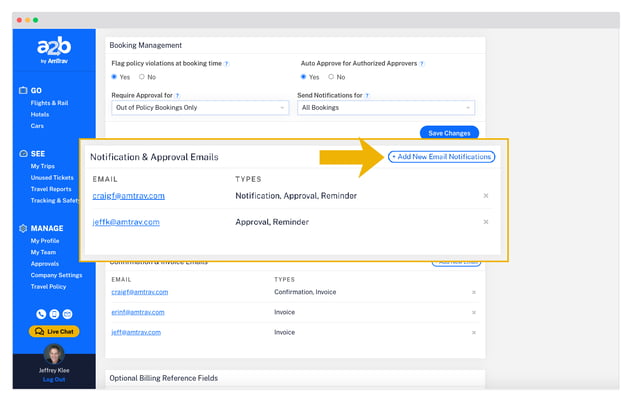The image size is (631, 402).
Task: Remove craigf@amtrav.com notification email with X
Action: click(486, 196)
